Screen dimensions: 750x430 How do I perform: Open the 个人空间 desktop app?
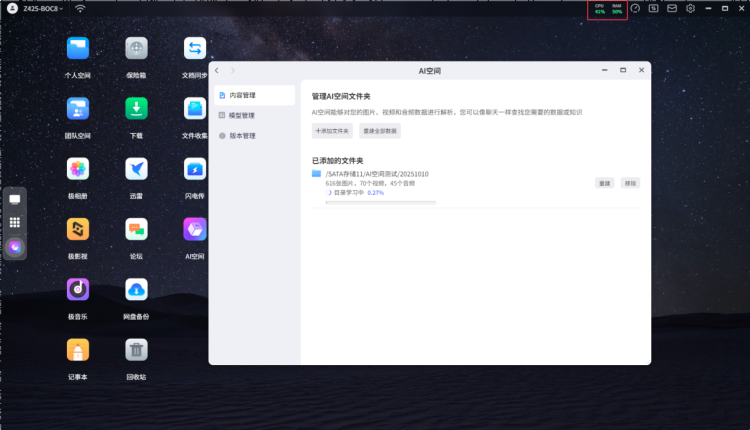(x=78, y=48)
